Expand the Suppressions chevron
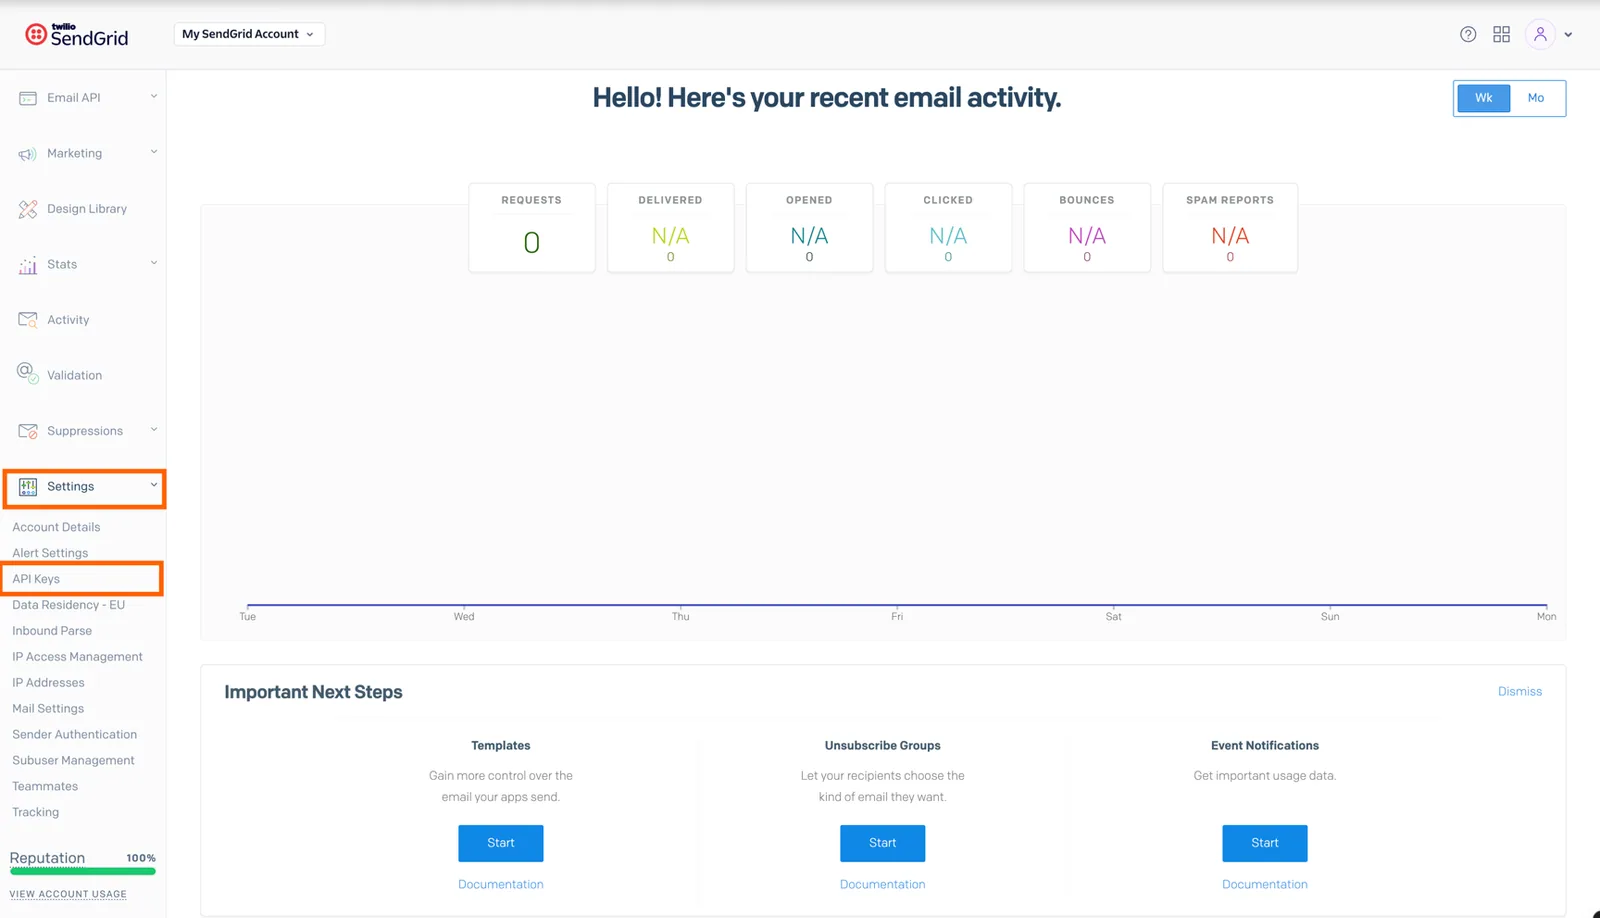The height and width of the screenshot is (918, 1600). coord(154,430)
